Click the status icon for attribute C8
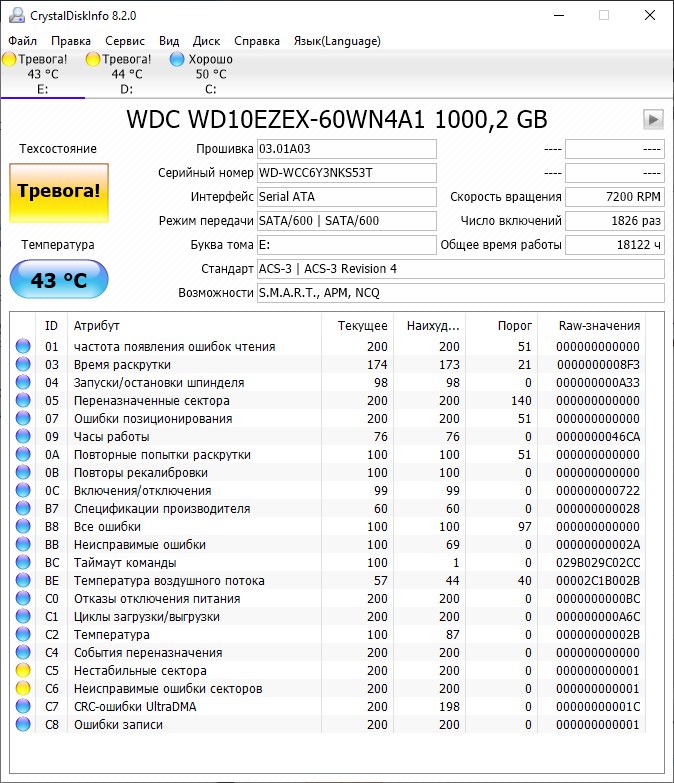 [23, 724]
